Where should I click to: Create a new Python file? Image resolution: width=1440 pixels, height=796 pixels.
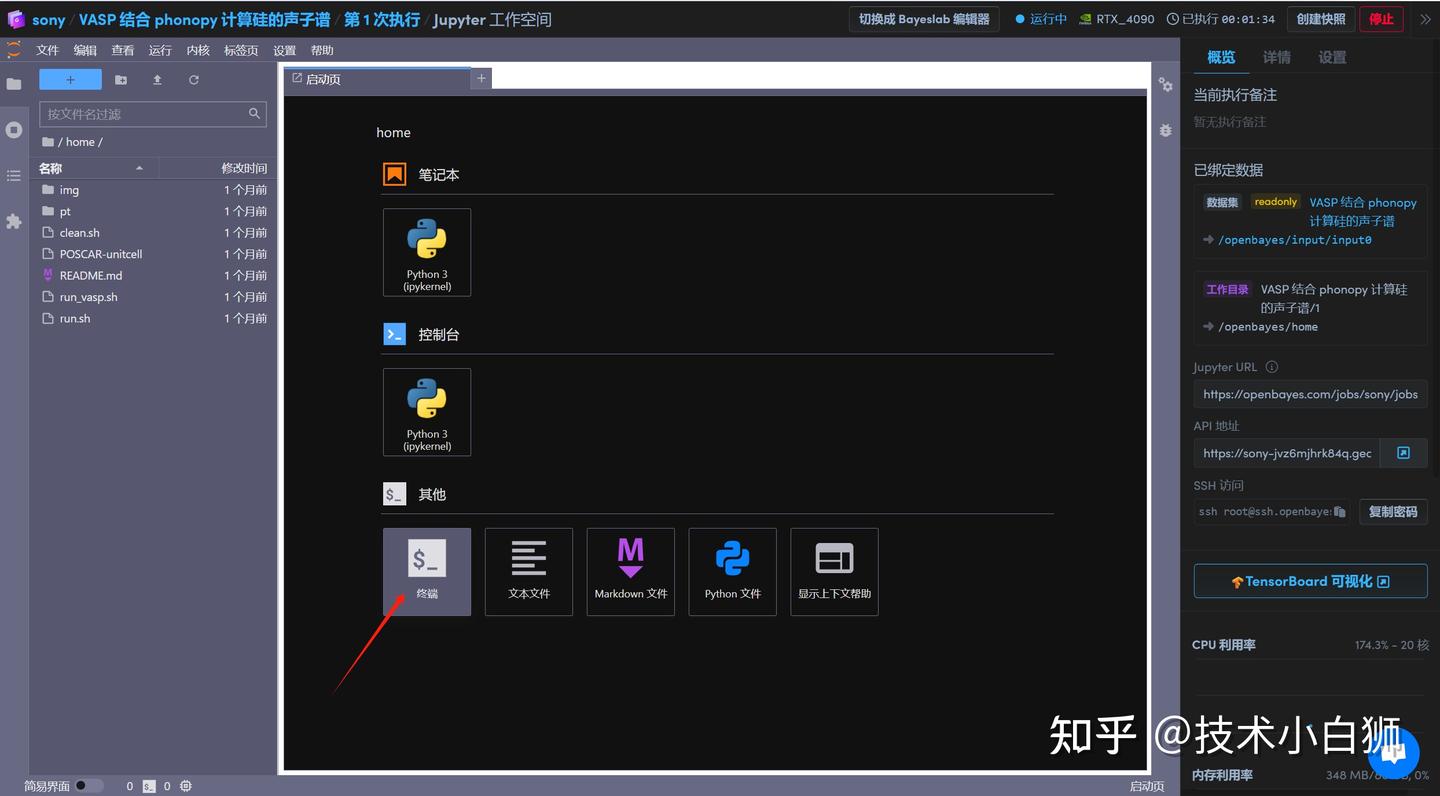click(732, 571)
